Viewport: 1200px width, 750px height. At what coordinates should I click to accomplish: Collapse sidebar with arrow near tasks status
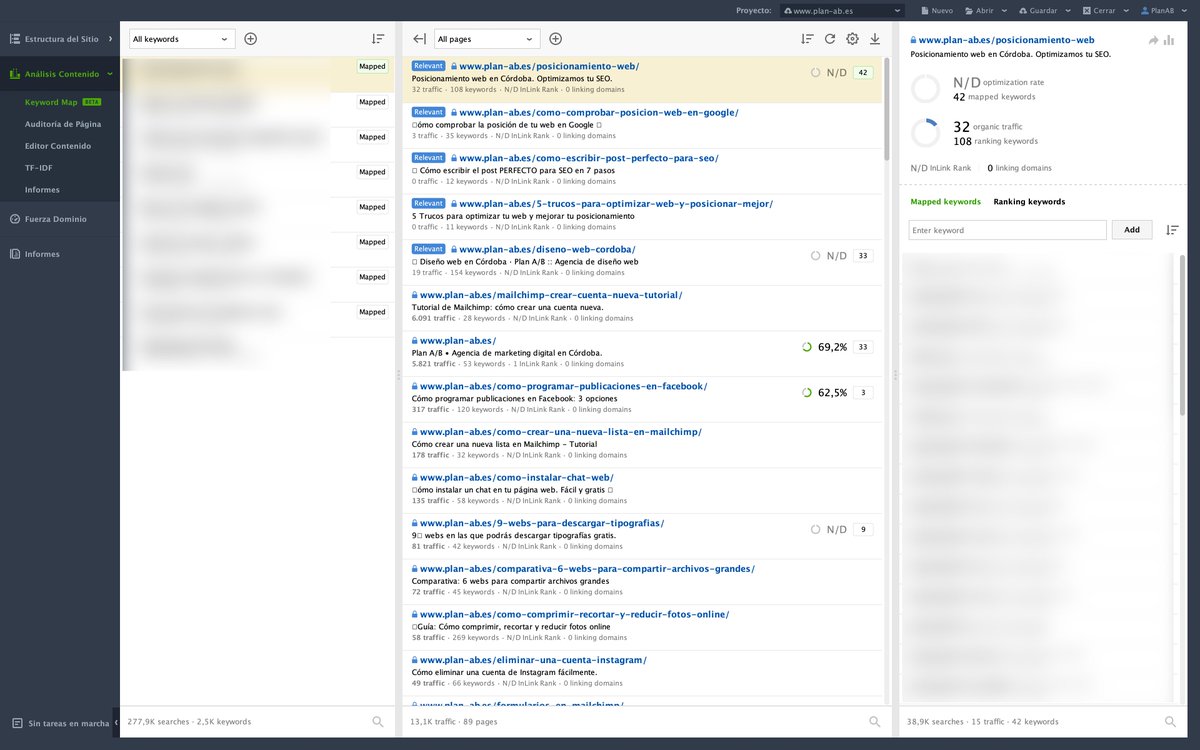116,722
